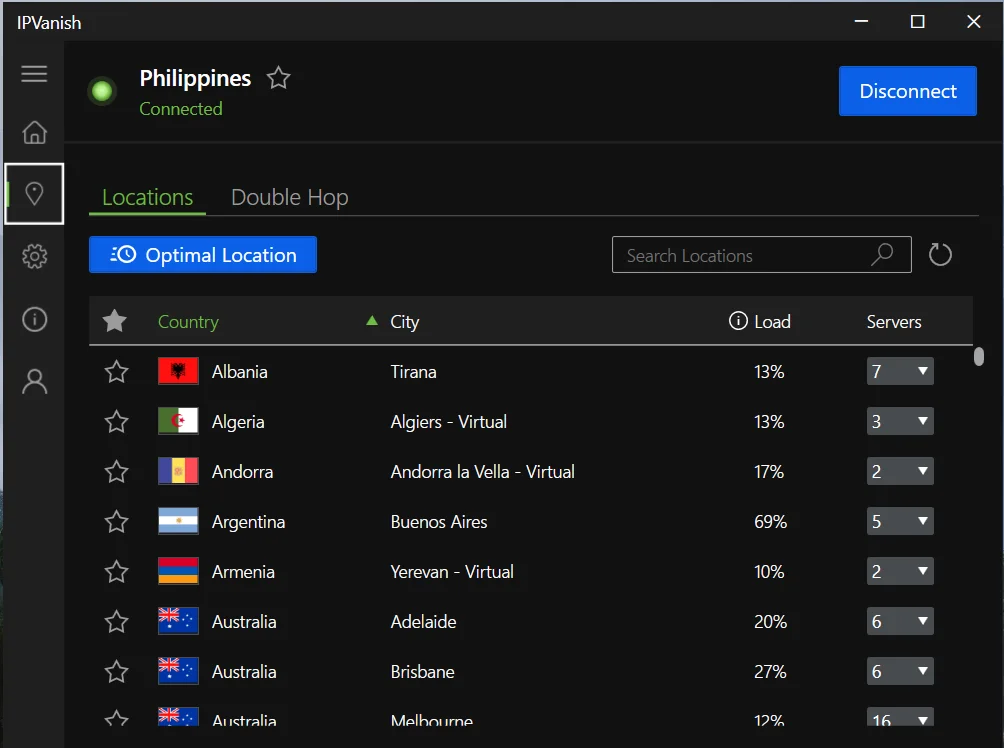Viewport: 1004px width, 748px height.
Task: Select the Tirana city entry
Action: point(414,372)
